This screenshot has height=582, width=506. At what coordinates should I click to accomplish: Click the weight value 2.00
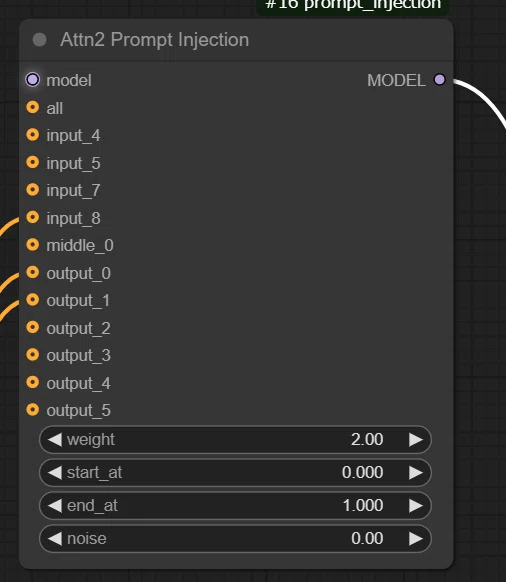point(367,439)
